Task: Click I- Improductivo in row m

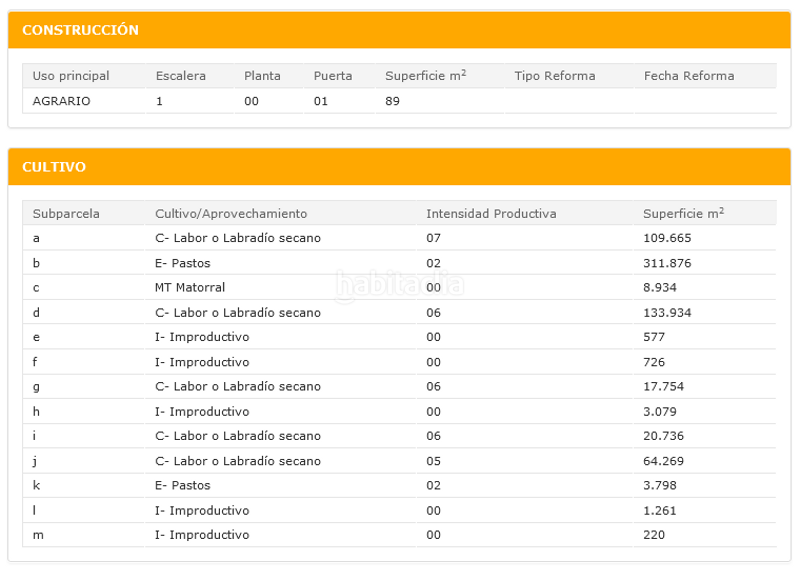Action: [x=202, y=535]
